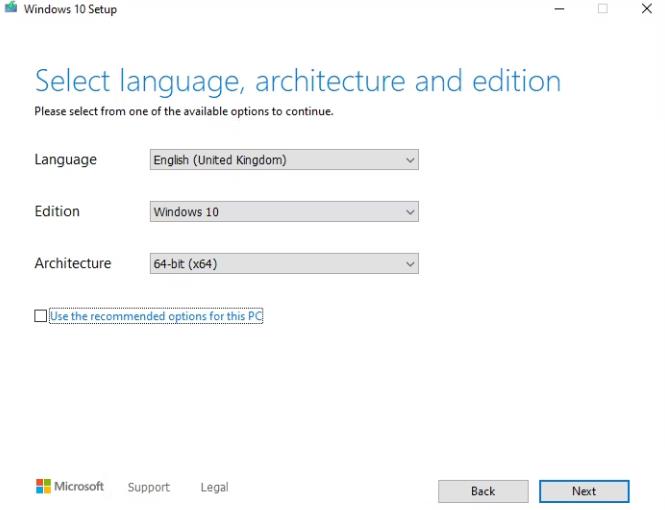
Task: Click the Microsoft logo
Action: (70, 486)
